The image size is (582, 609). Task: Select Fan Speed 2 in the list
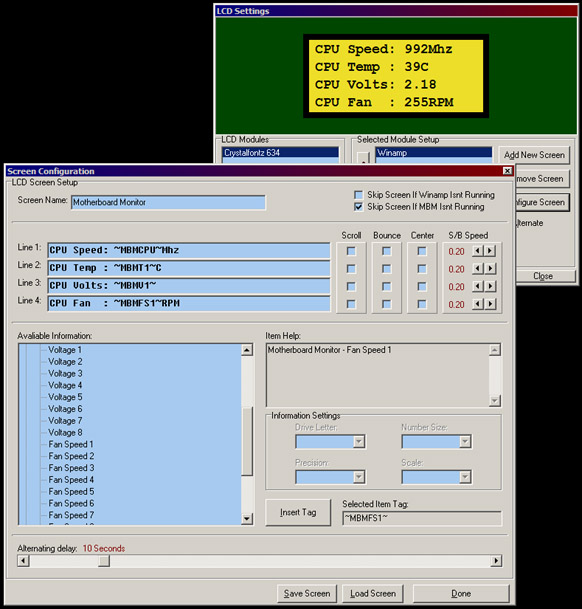point(71,456)
